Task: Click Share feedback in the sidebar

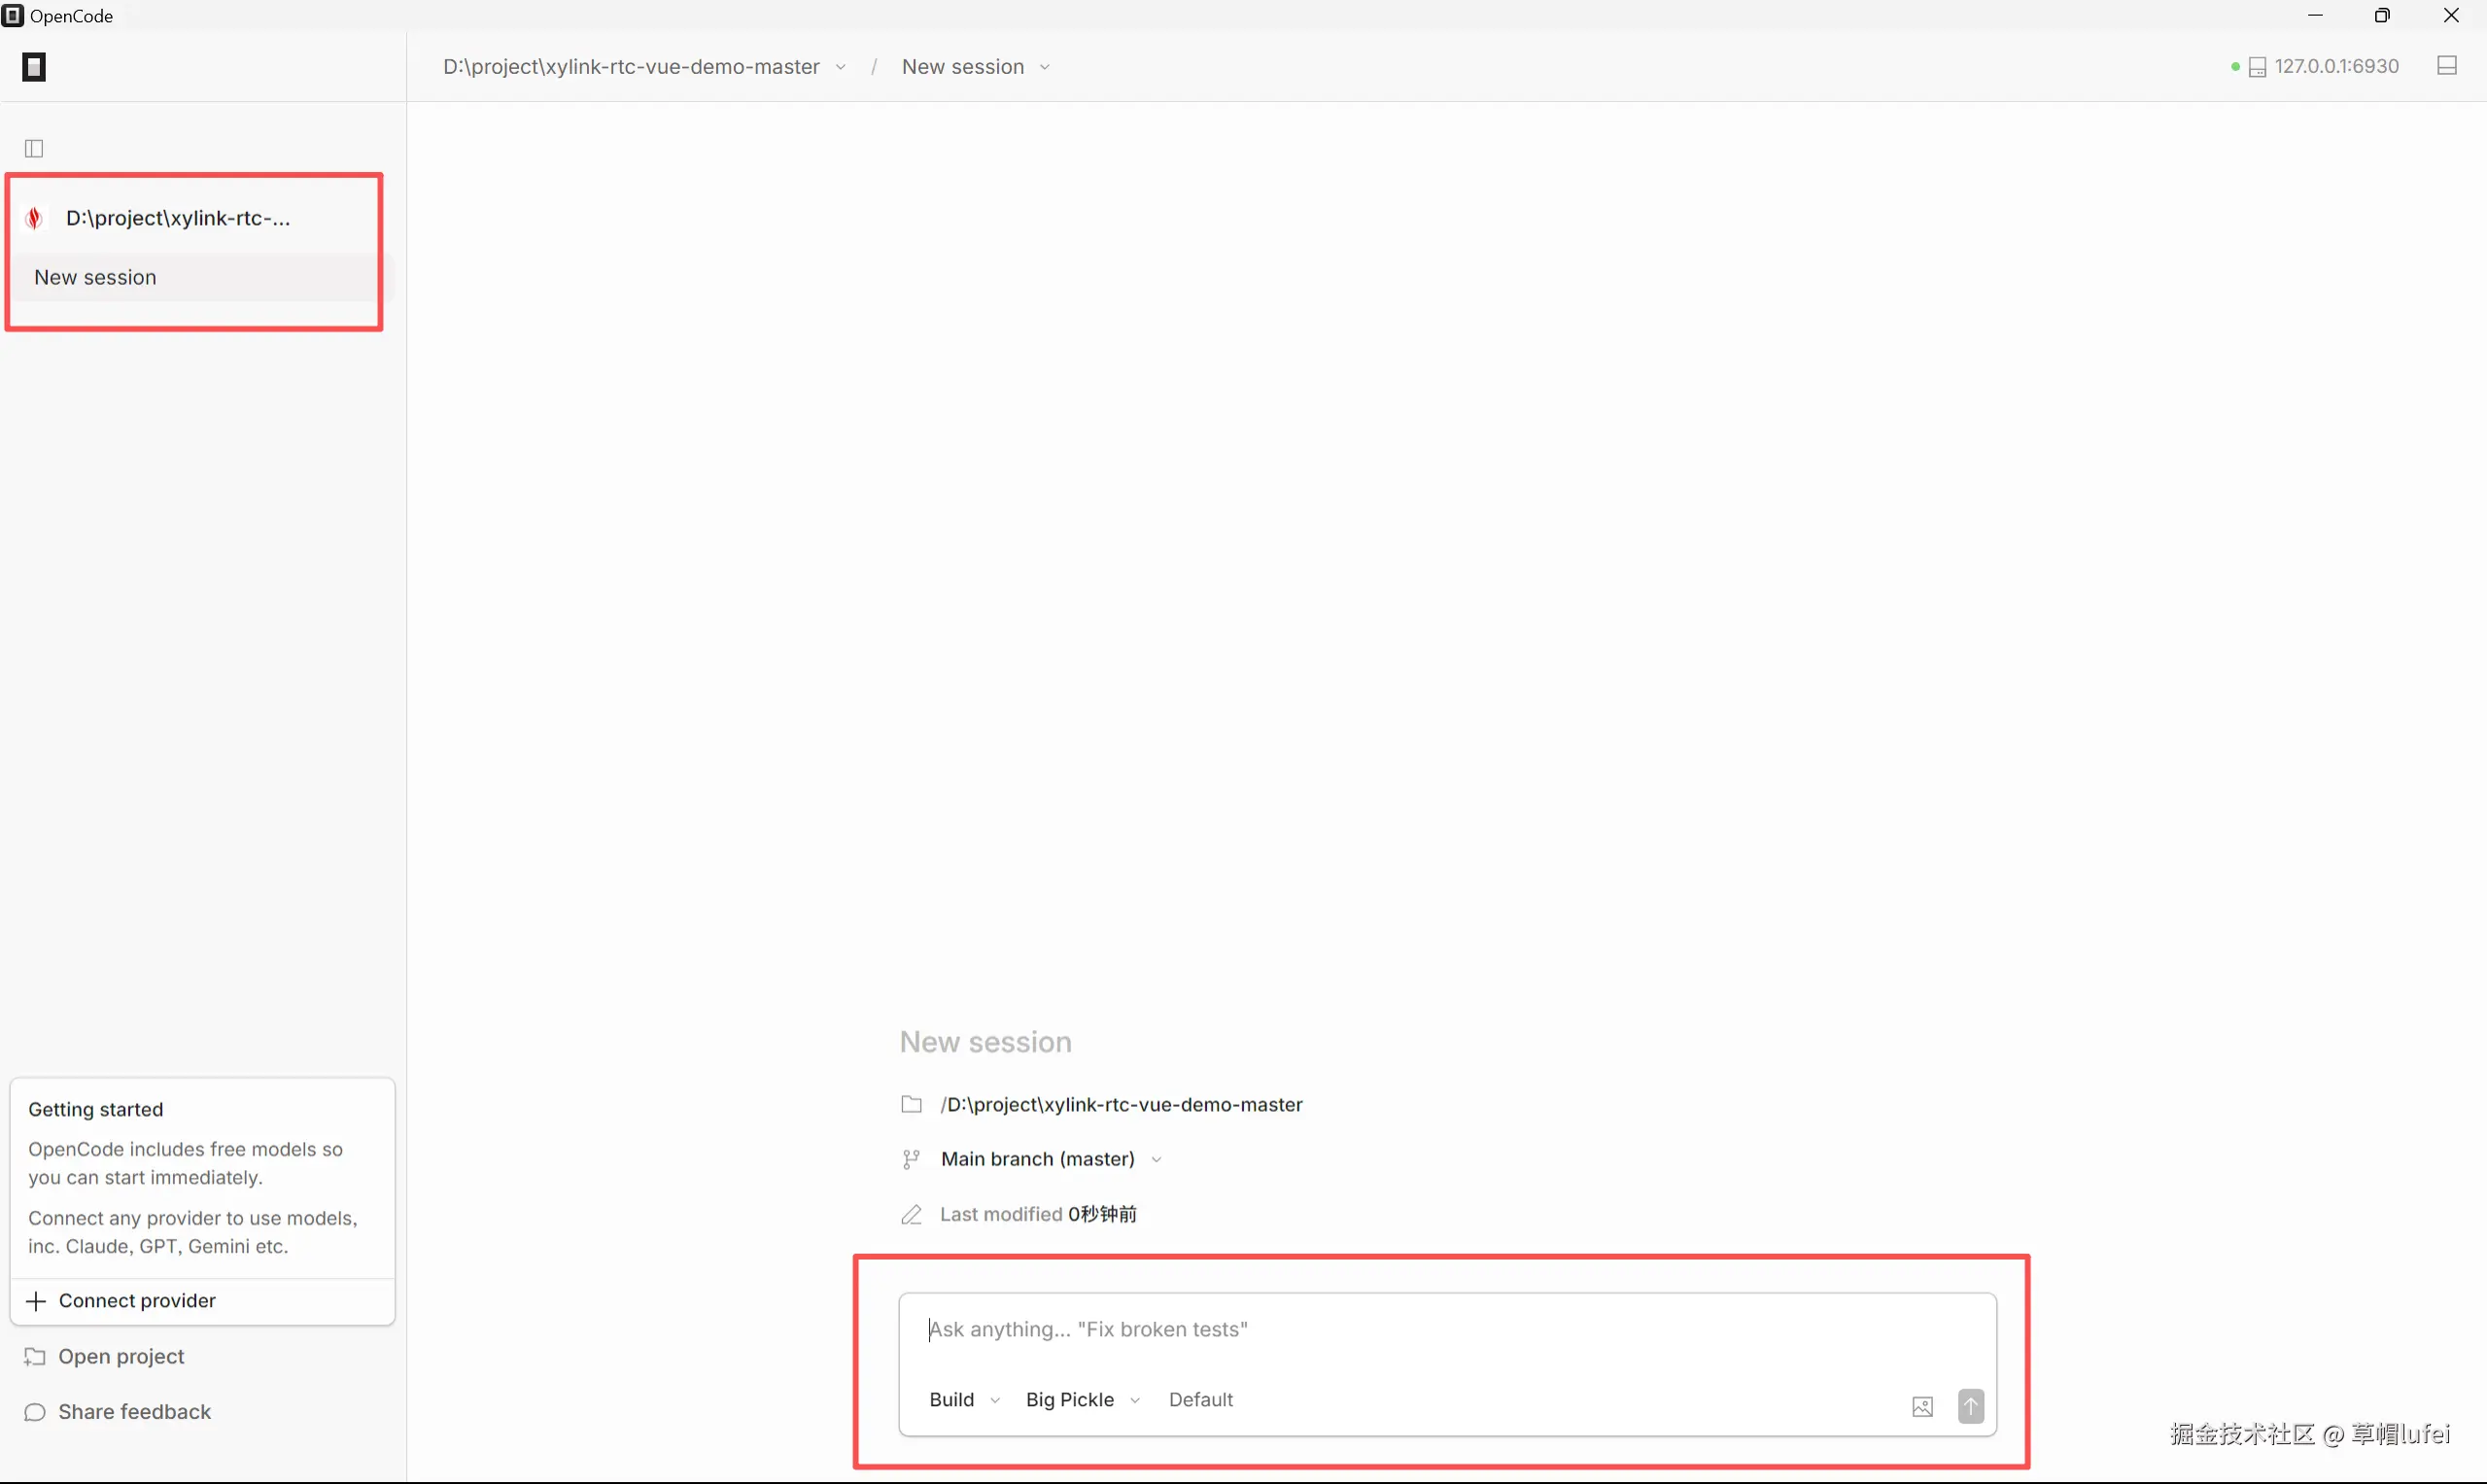Action: (134, 1411)
